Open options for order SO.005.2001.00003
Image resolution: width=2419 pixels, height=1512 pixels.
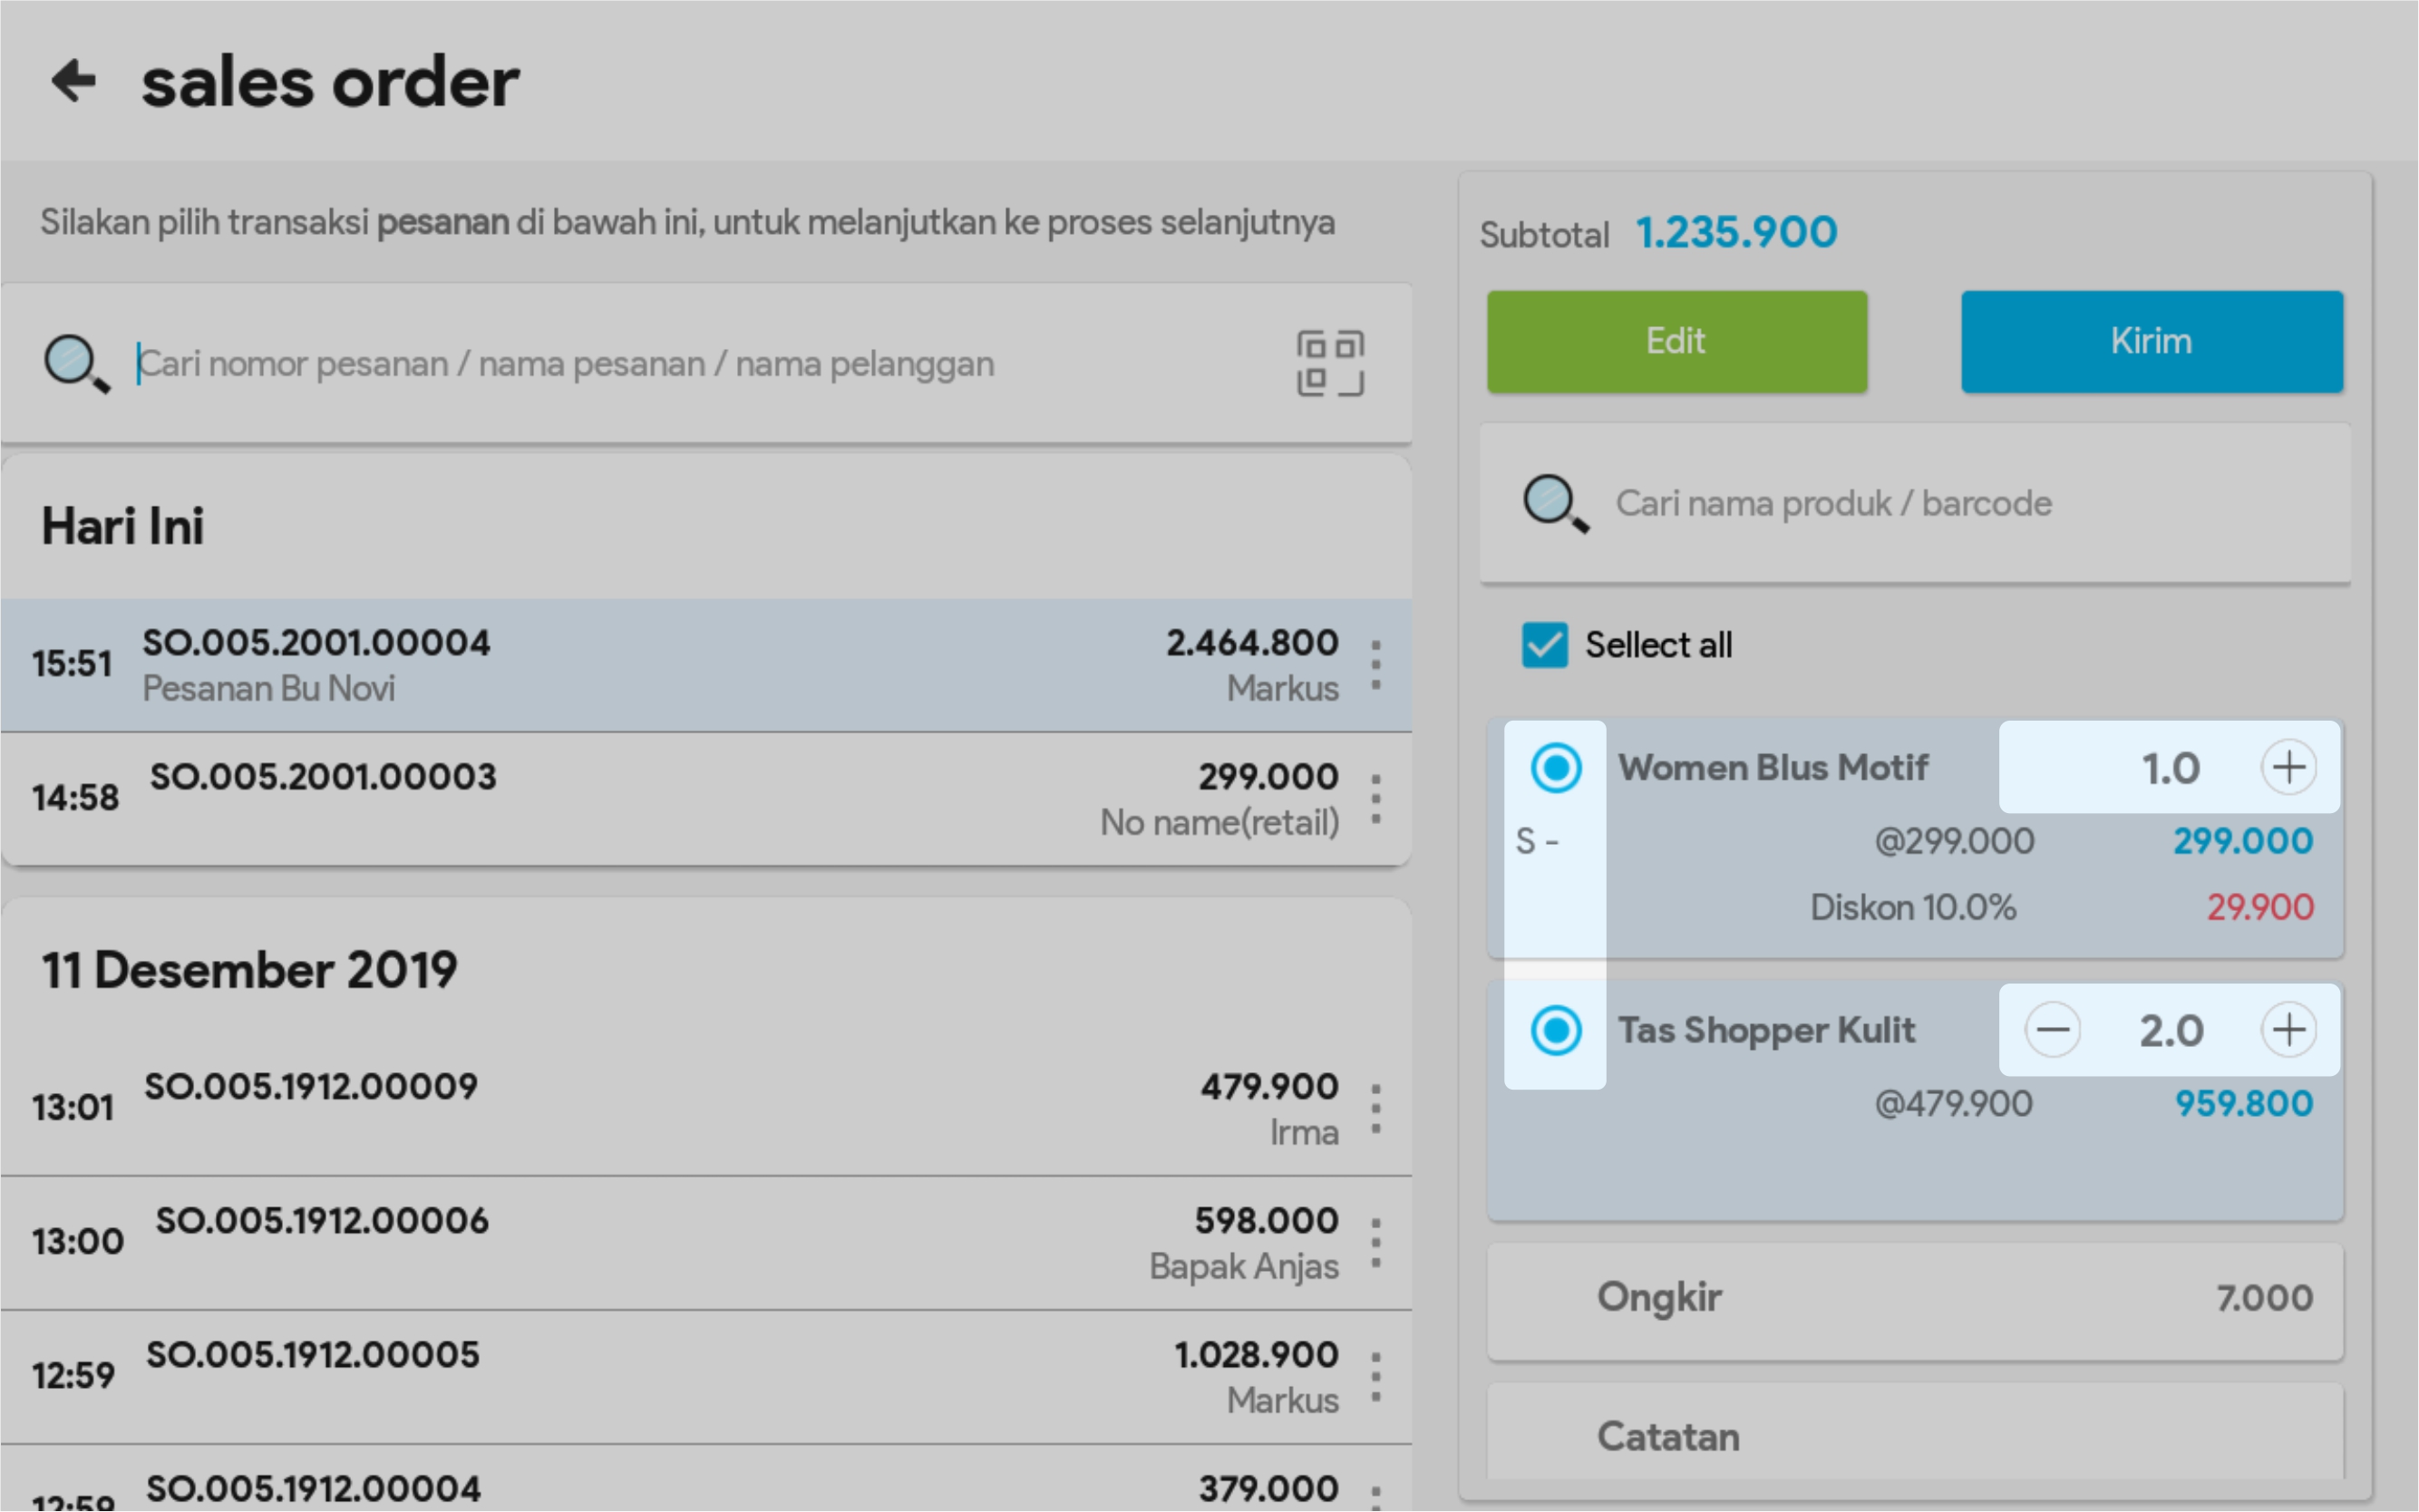[1376, 799]
